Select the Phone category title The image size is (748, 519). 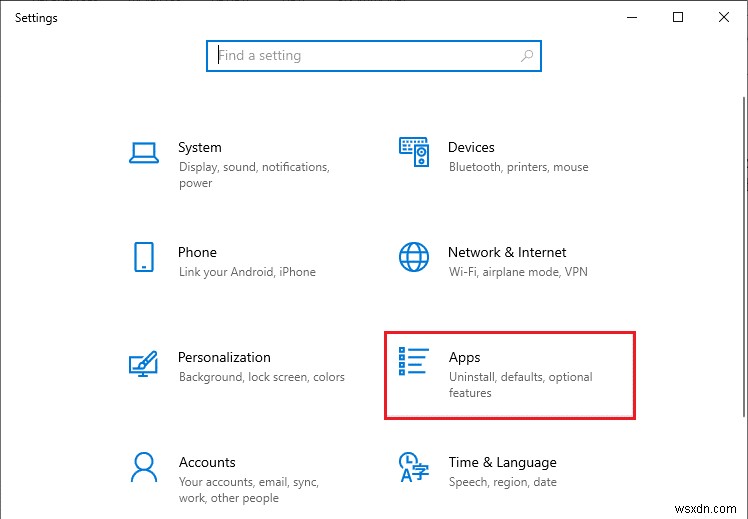tap(197, 252)
